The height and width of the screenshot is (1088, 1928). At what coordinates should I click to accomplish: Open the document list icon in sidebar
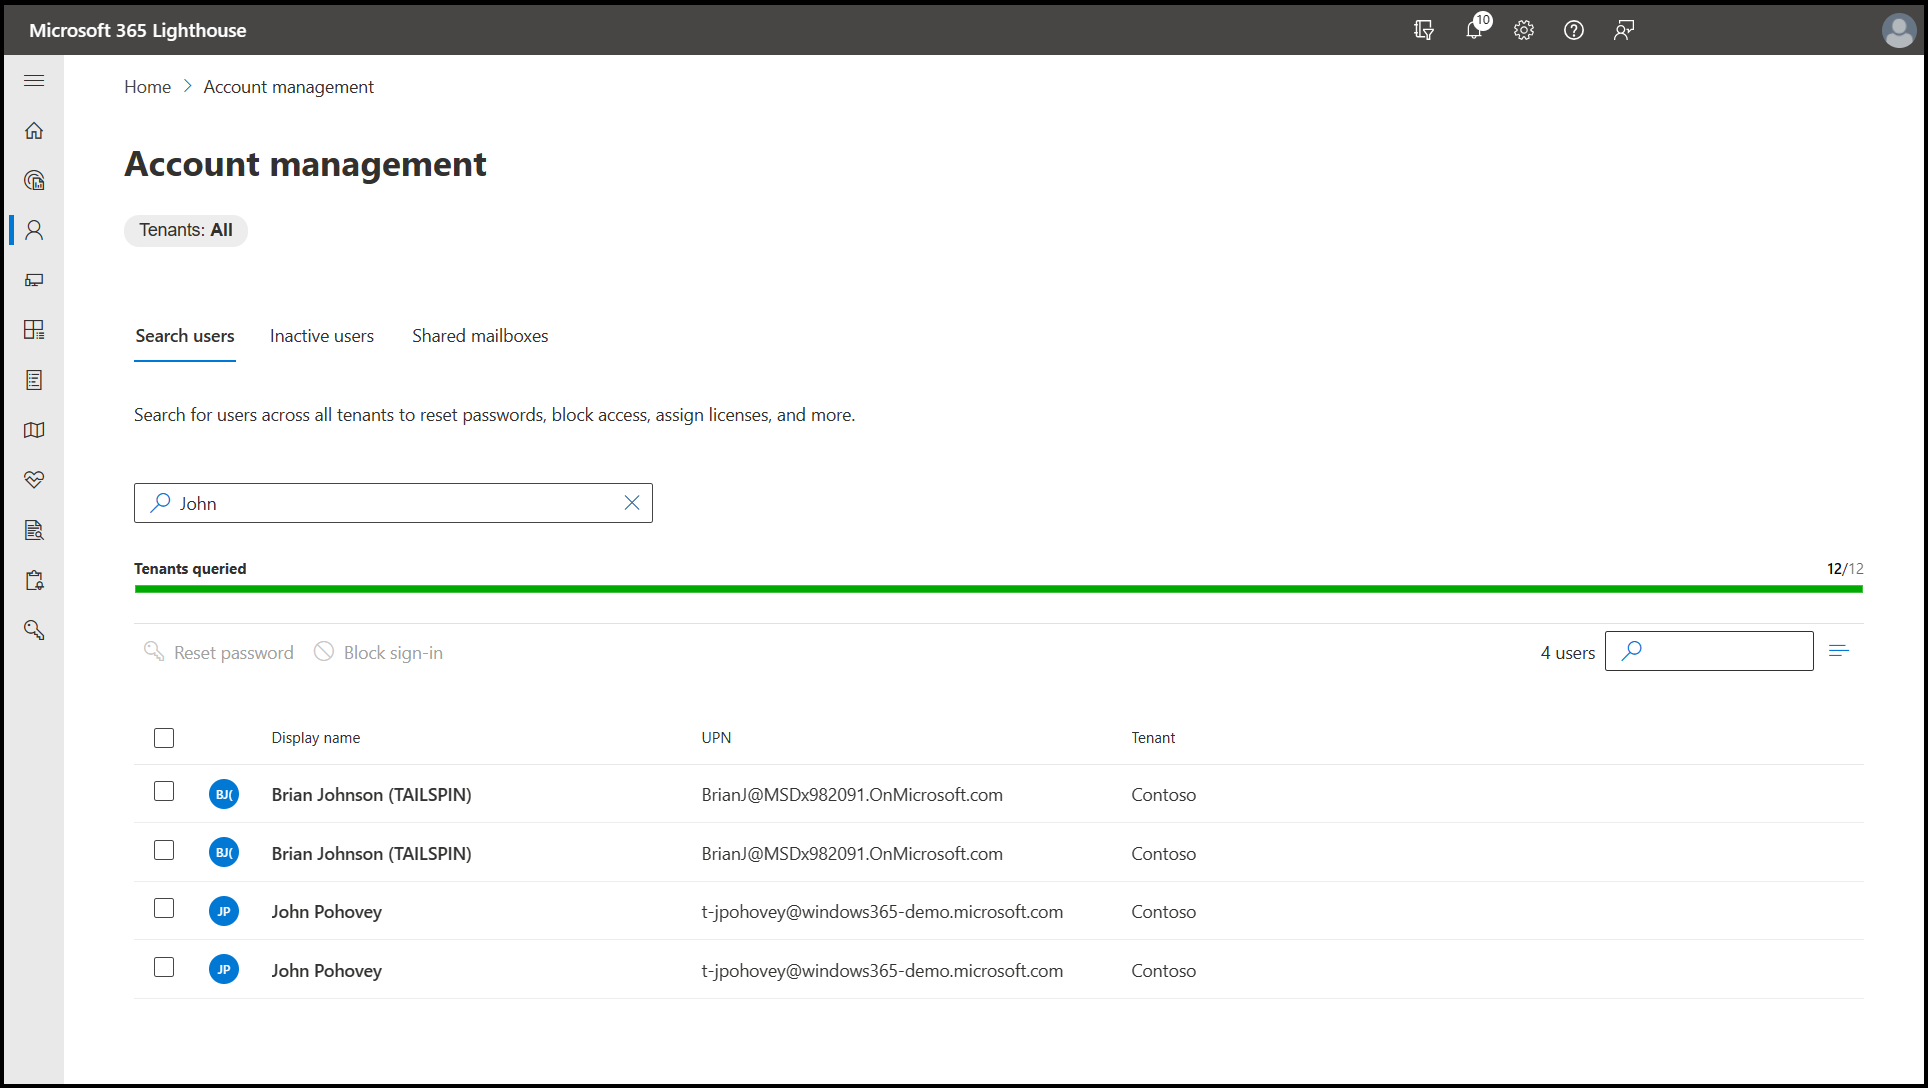34,380
